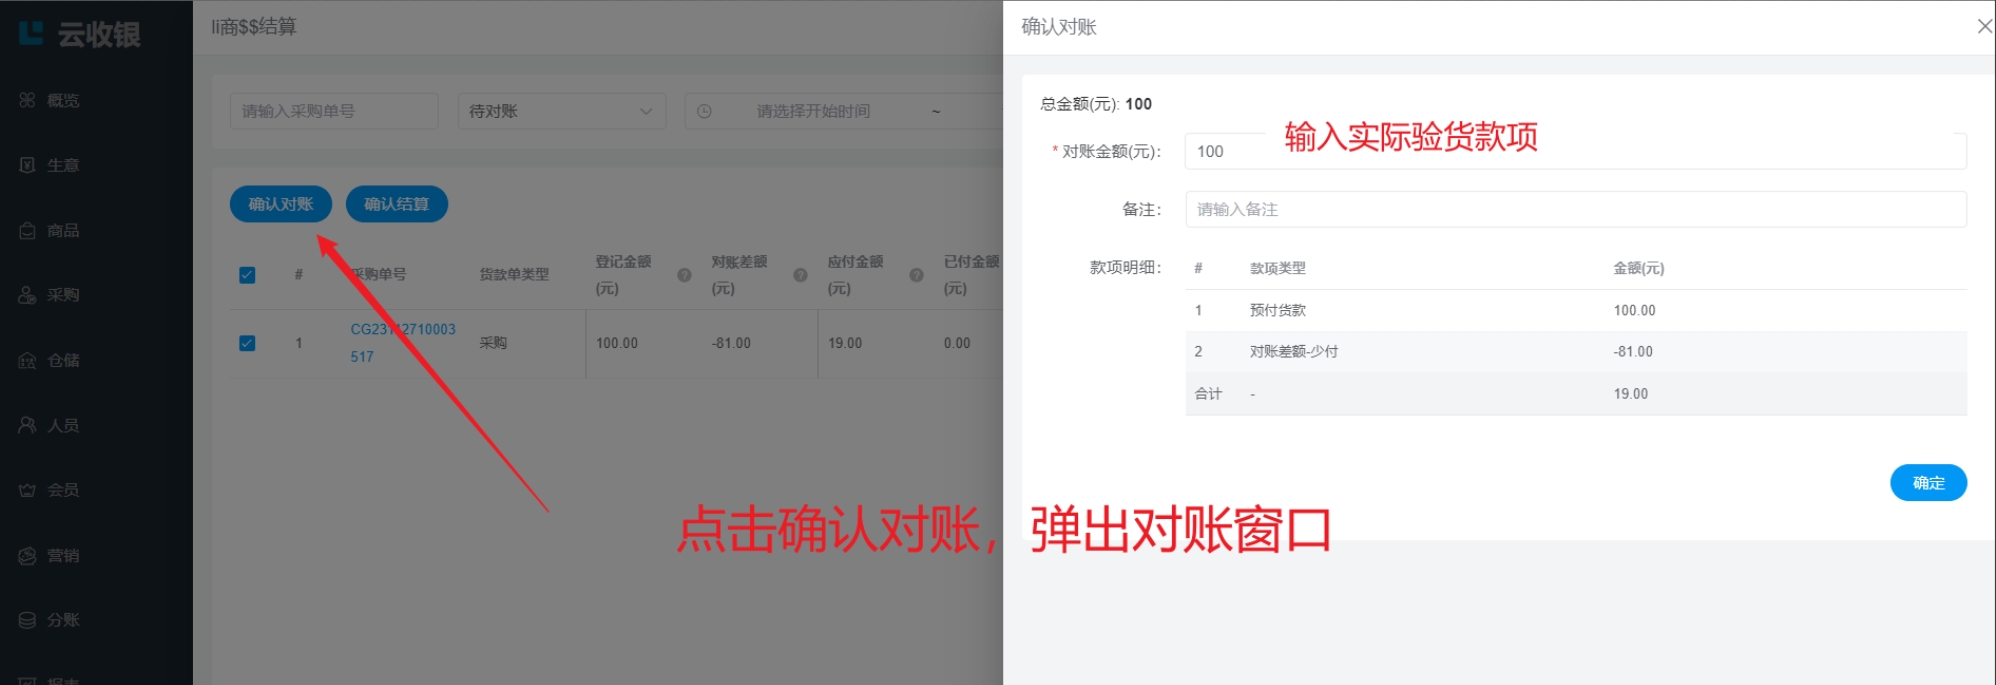This screenshot has width=1996, height=685.
Task: Click the 确认结算 settlement button
Action: pos(396,204)
